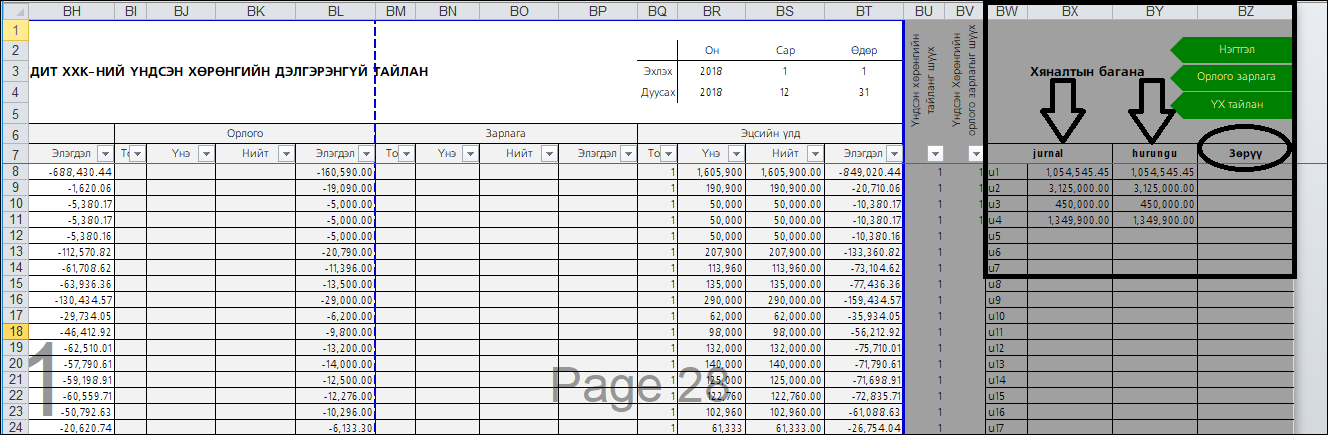Open the Элэгдэл filter dropdown in column BH
Screen dimensions: 1328x435
(104, 154)
